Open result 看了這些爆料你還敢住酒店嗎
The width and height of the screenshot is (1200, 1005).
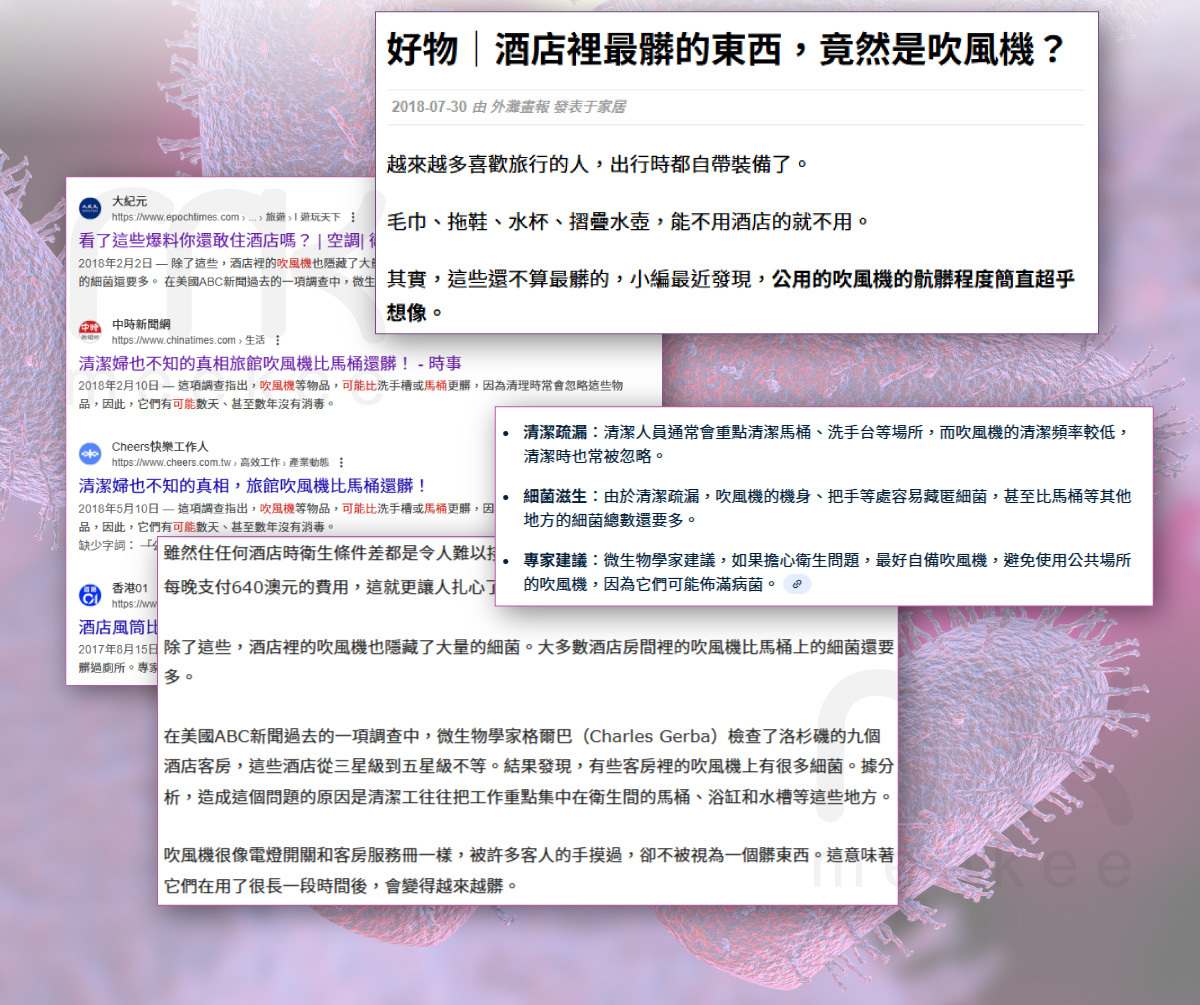[227, 240]
